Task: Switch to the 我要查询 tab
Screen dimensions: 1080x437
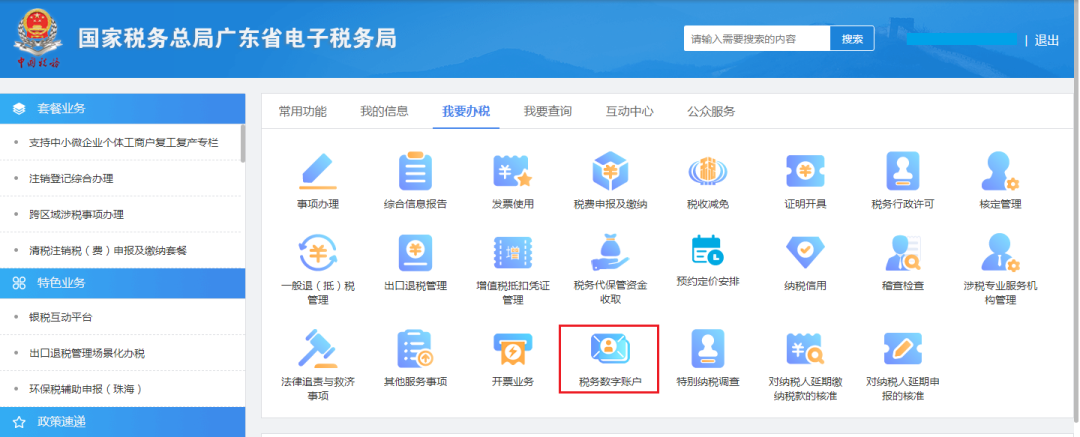Action: tap(548, 112)
